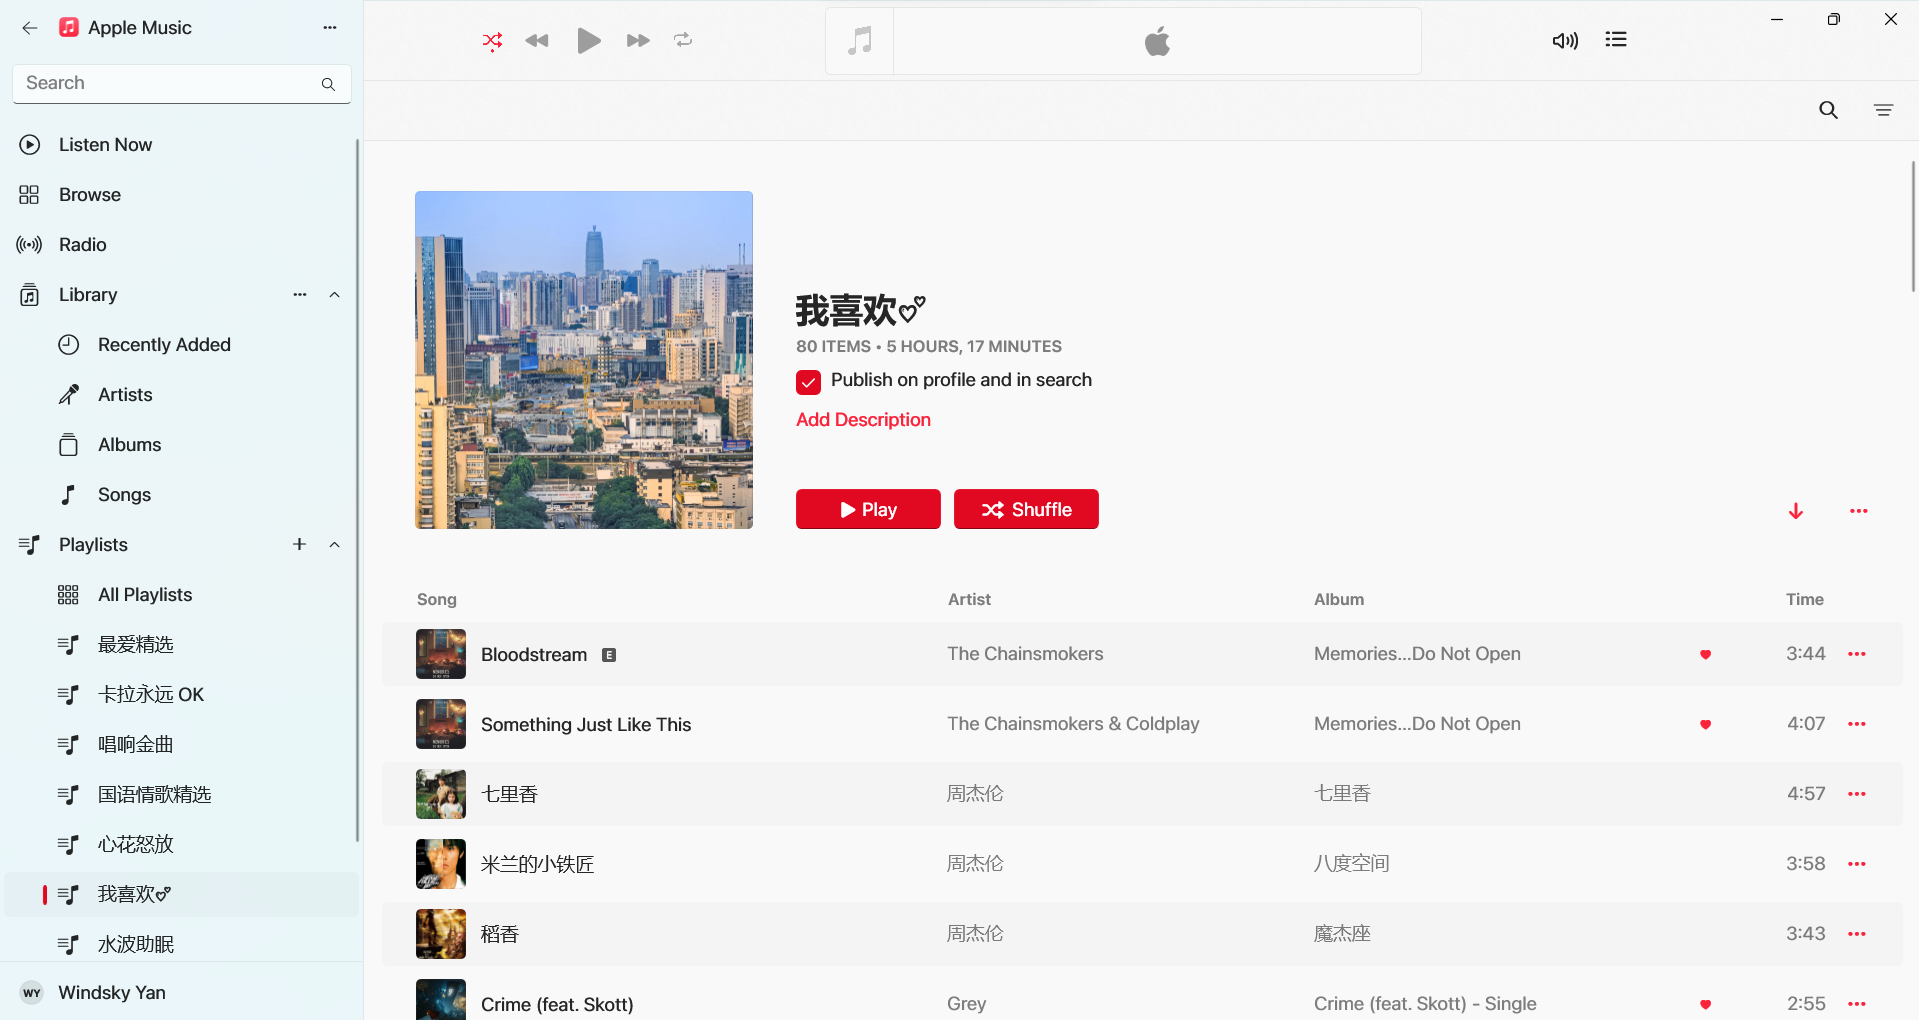The image size is (1919, 1020).
Task: Open the Radio section
Action: coord(180,245)
